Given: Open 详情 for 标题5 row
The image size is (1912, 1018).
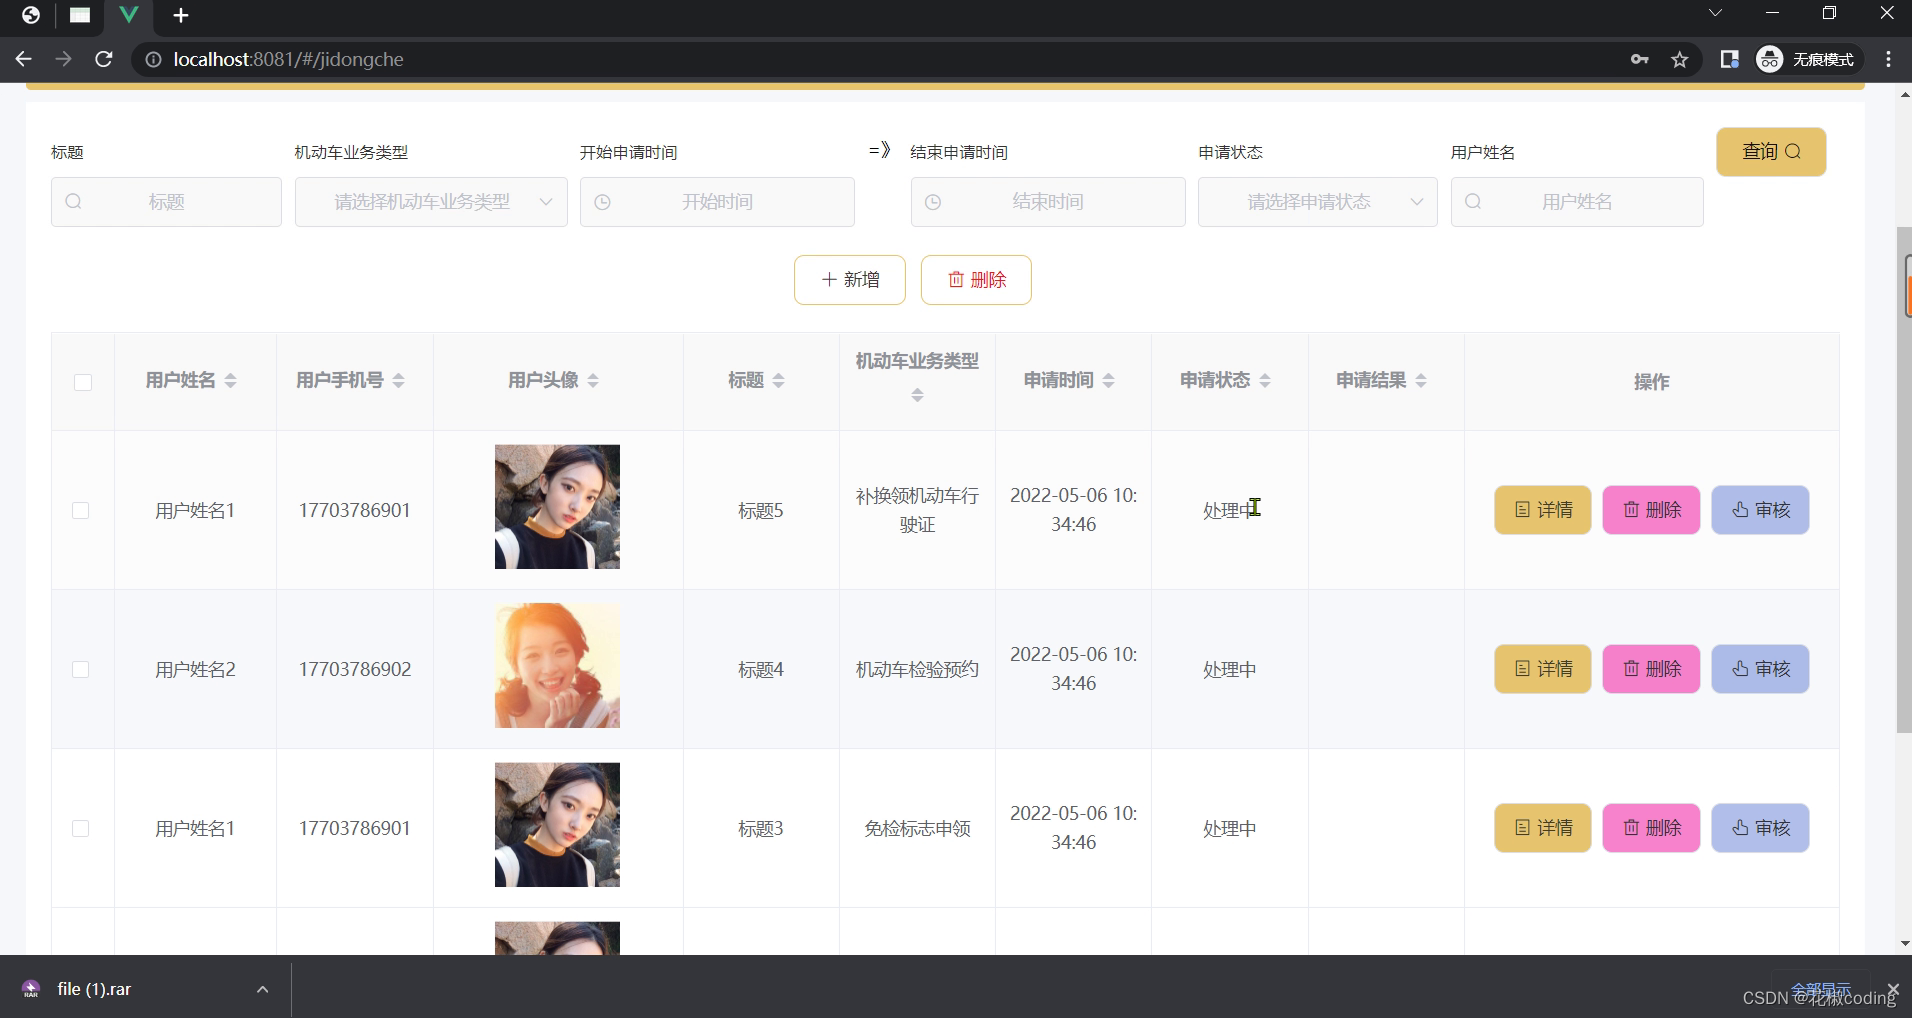Looking at the screenshot, I should (1543, 510).
